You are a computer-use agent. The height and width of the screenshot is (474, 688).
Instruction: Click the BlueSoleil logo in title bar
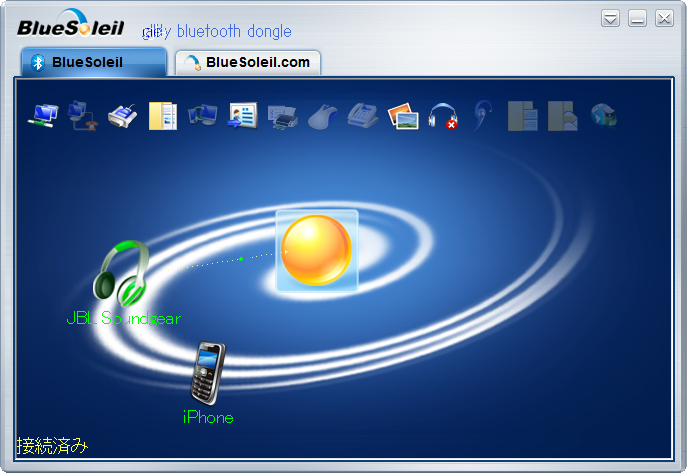[x=70, y=27]
